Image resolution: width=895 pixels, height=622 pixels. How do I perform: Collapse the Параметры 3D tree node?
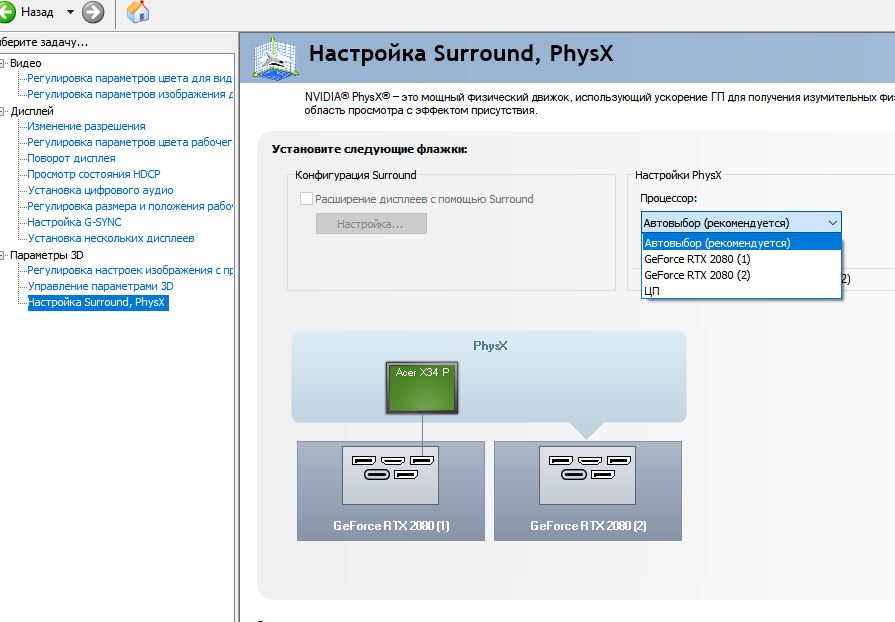tap(2, 255)
